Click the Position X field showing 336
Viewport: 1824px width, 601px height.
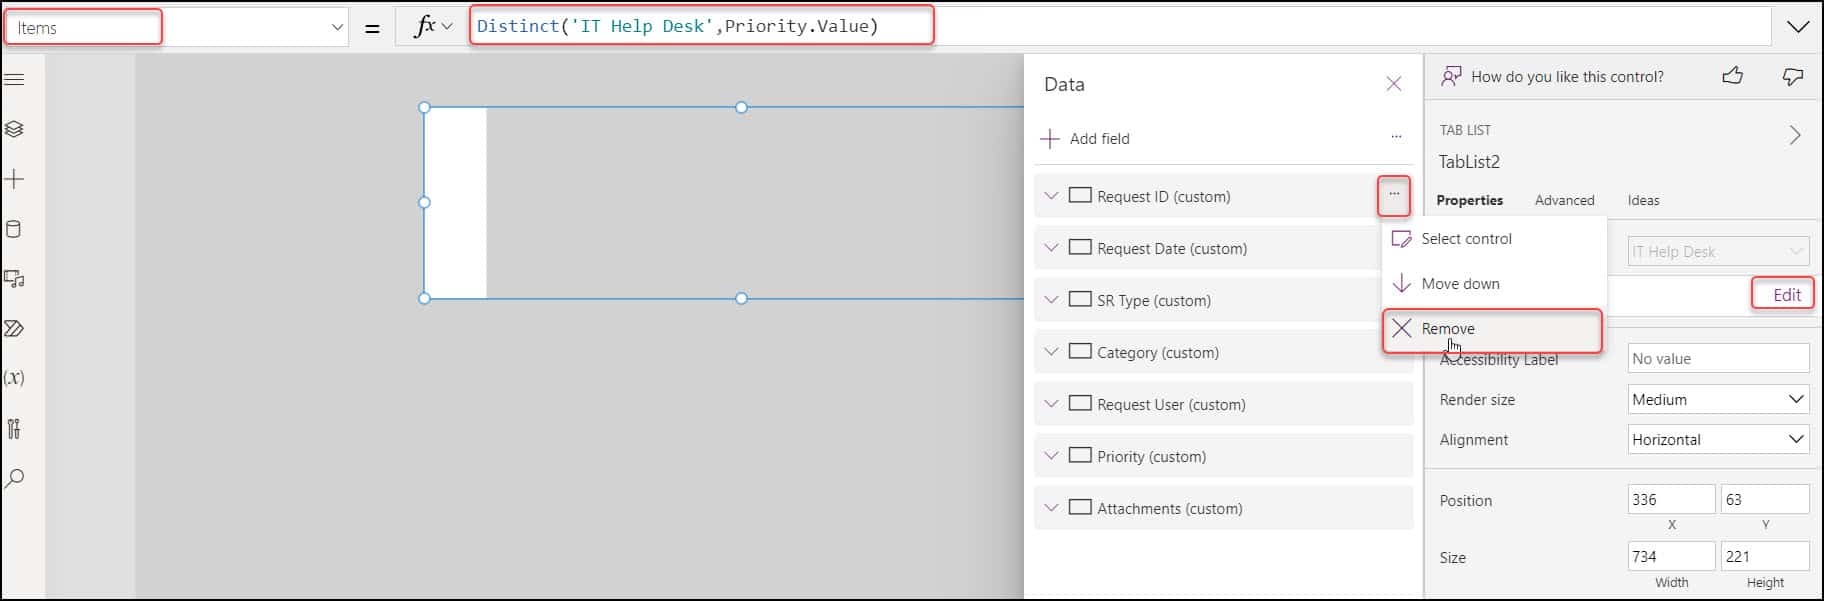pos(1671,499)
